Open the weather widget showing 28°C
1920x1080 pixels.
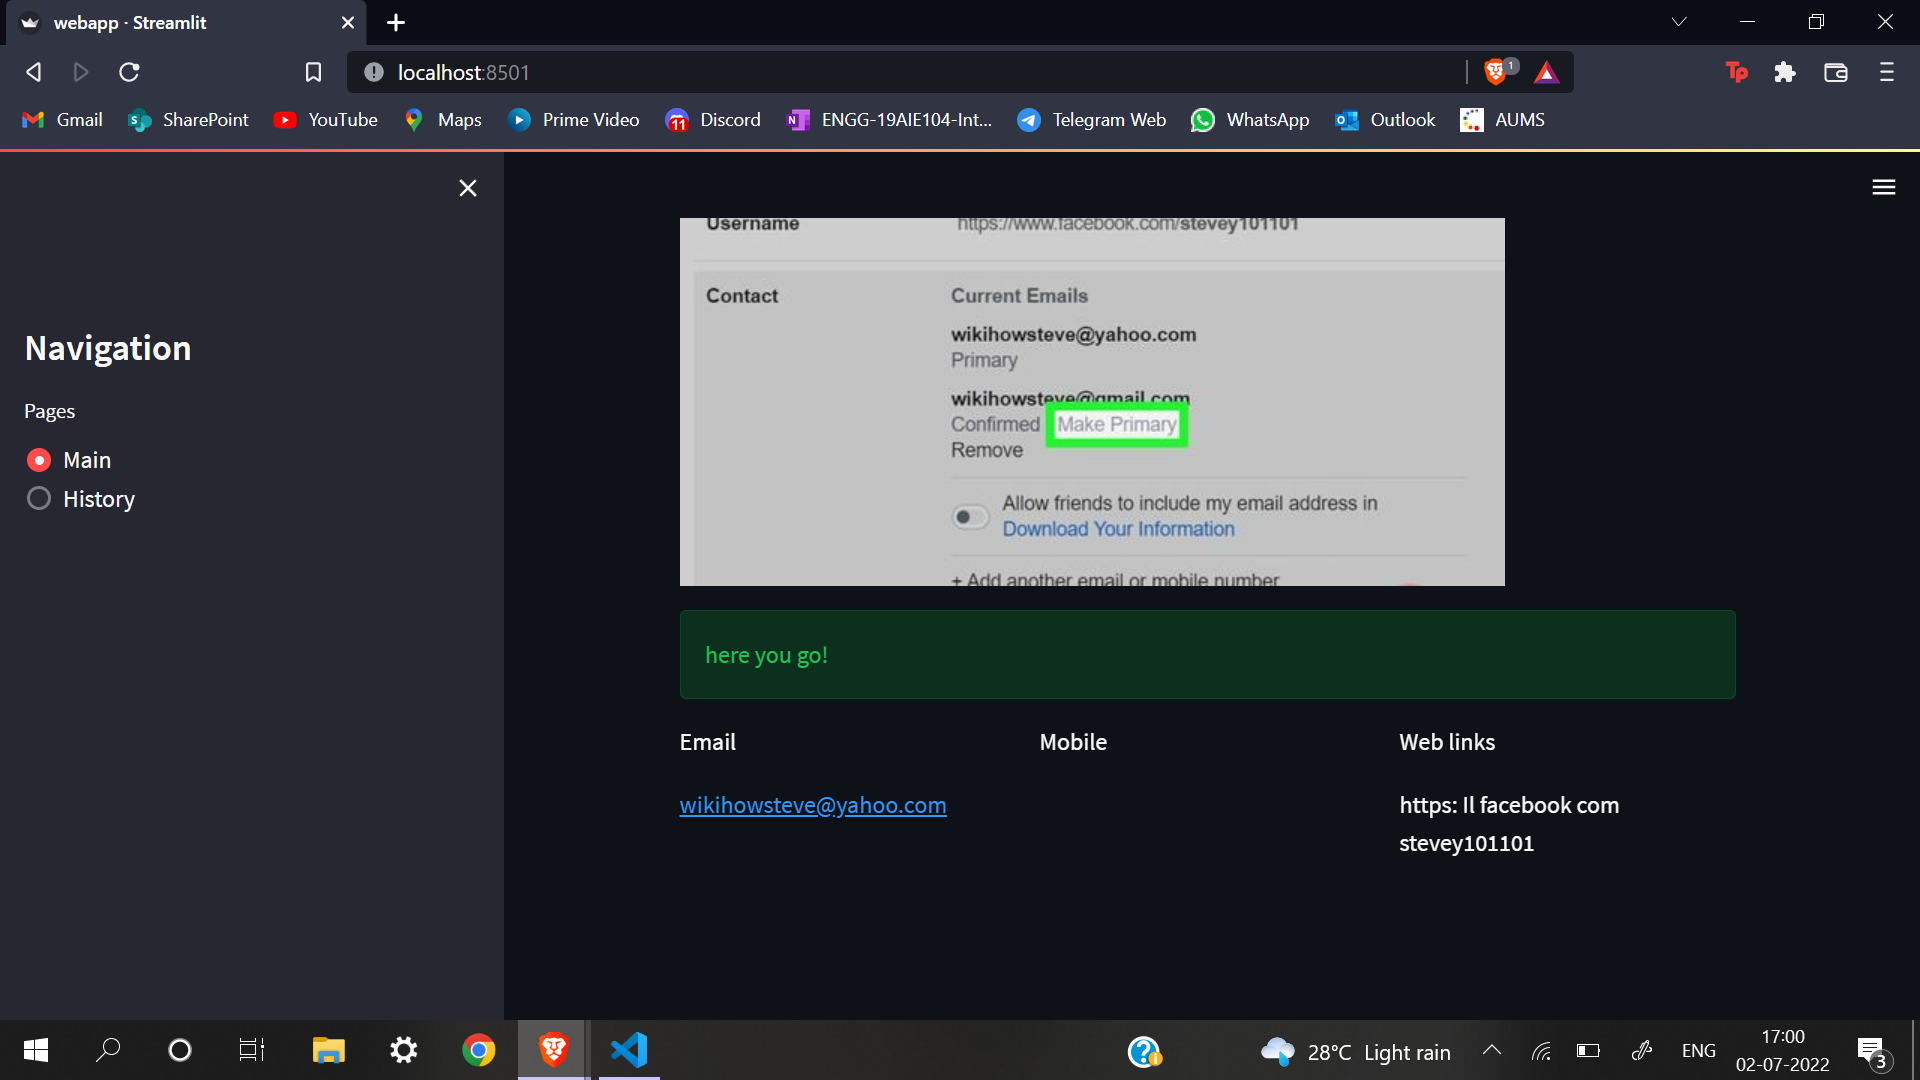pos(1356,1052)
